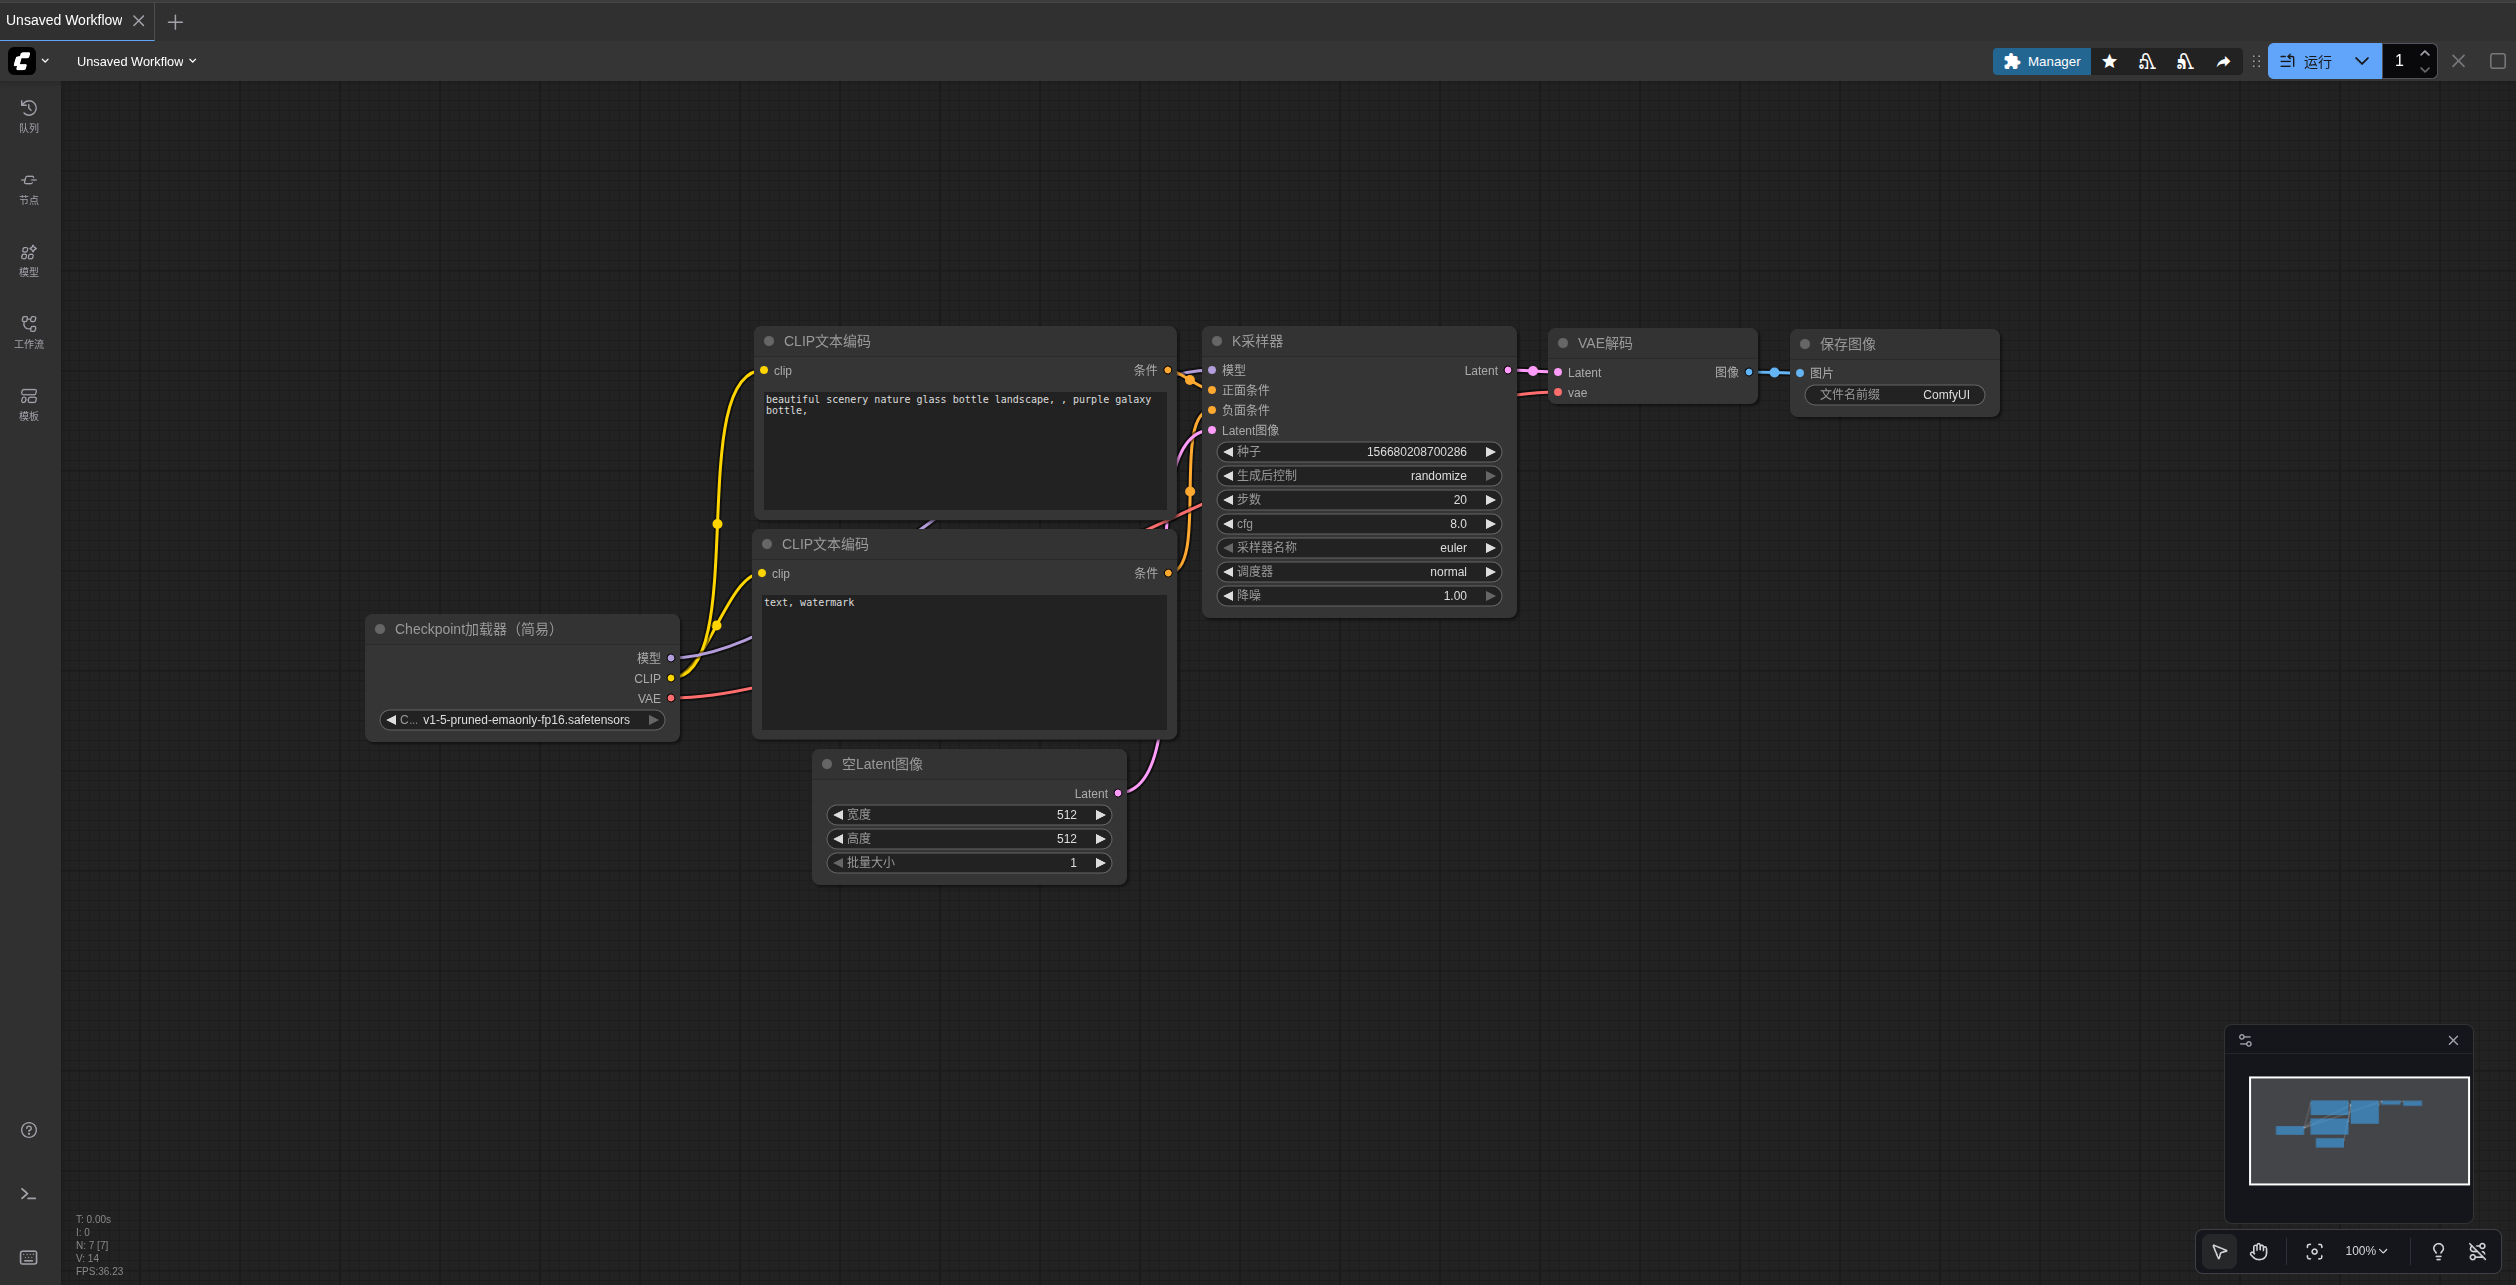Expand the run button options chevron
This screenshot has height=1285, width=2516.
tap(2362, 61)
